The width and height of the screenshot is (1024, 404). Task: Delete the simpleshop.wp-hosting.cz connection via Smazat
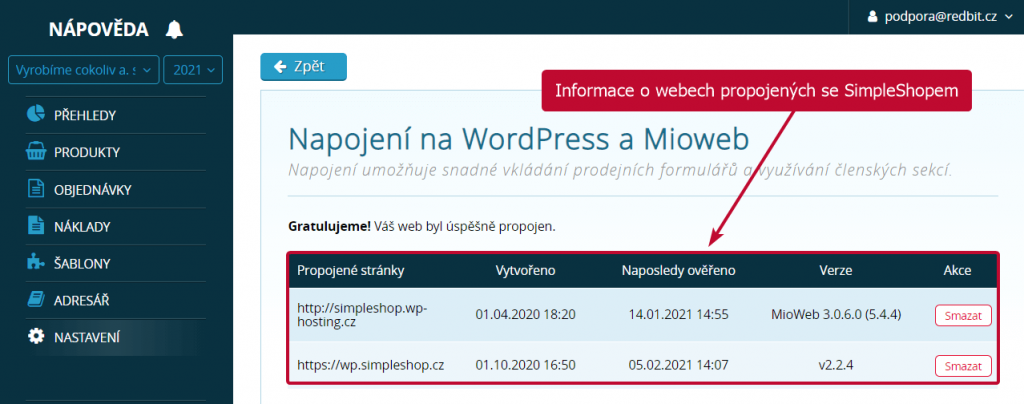963,315
